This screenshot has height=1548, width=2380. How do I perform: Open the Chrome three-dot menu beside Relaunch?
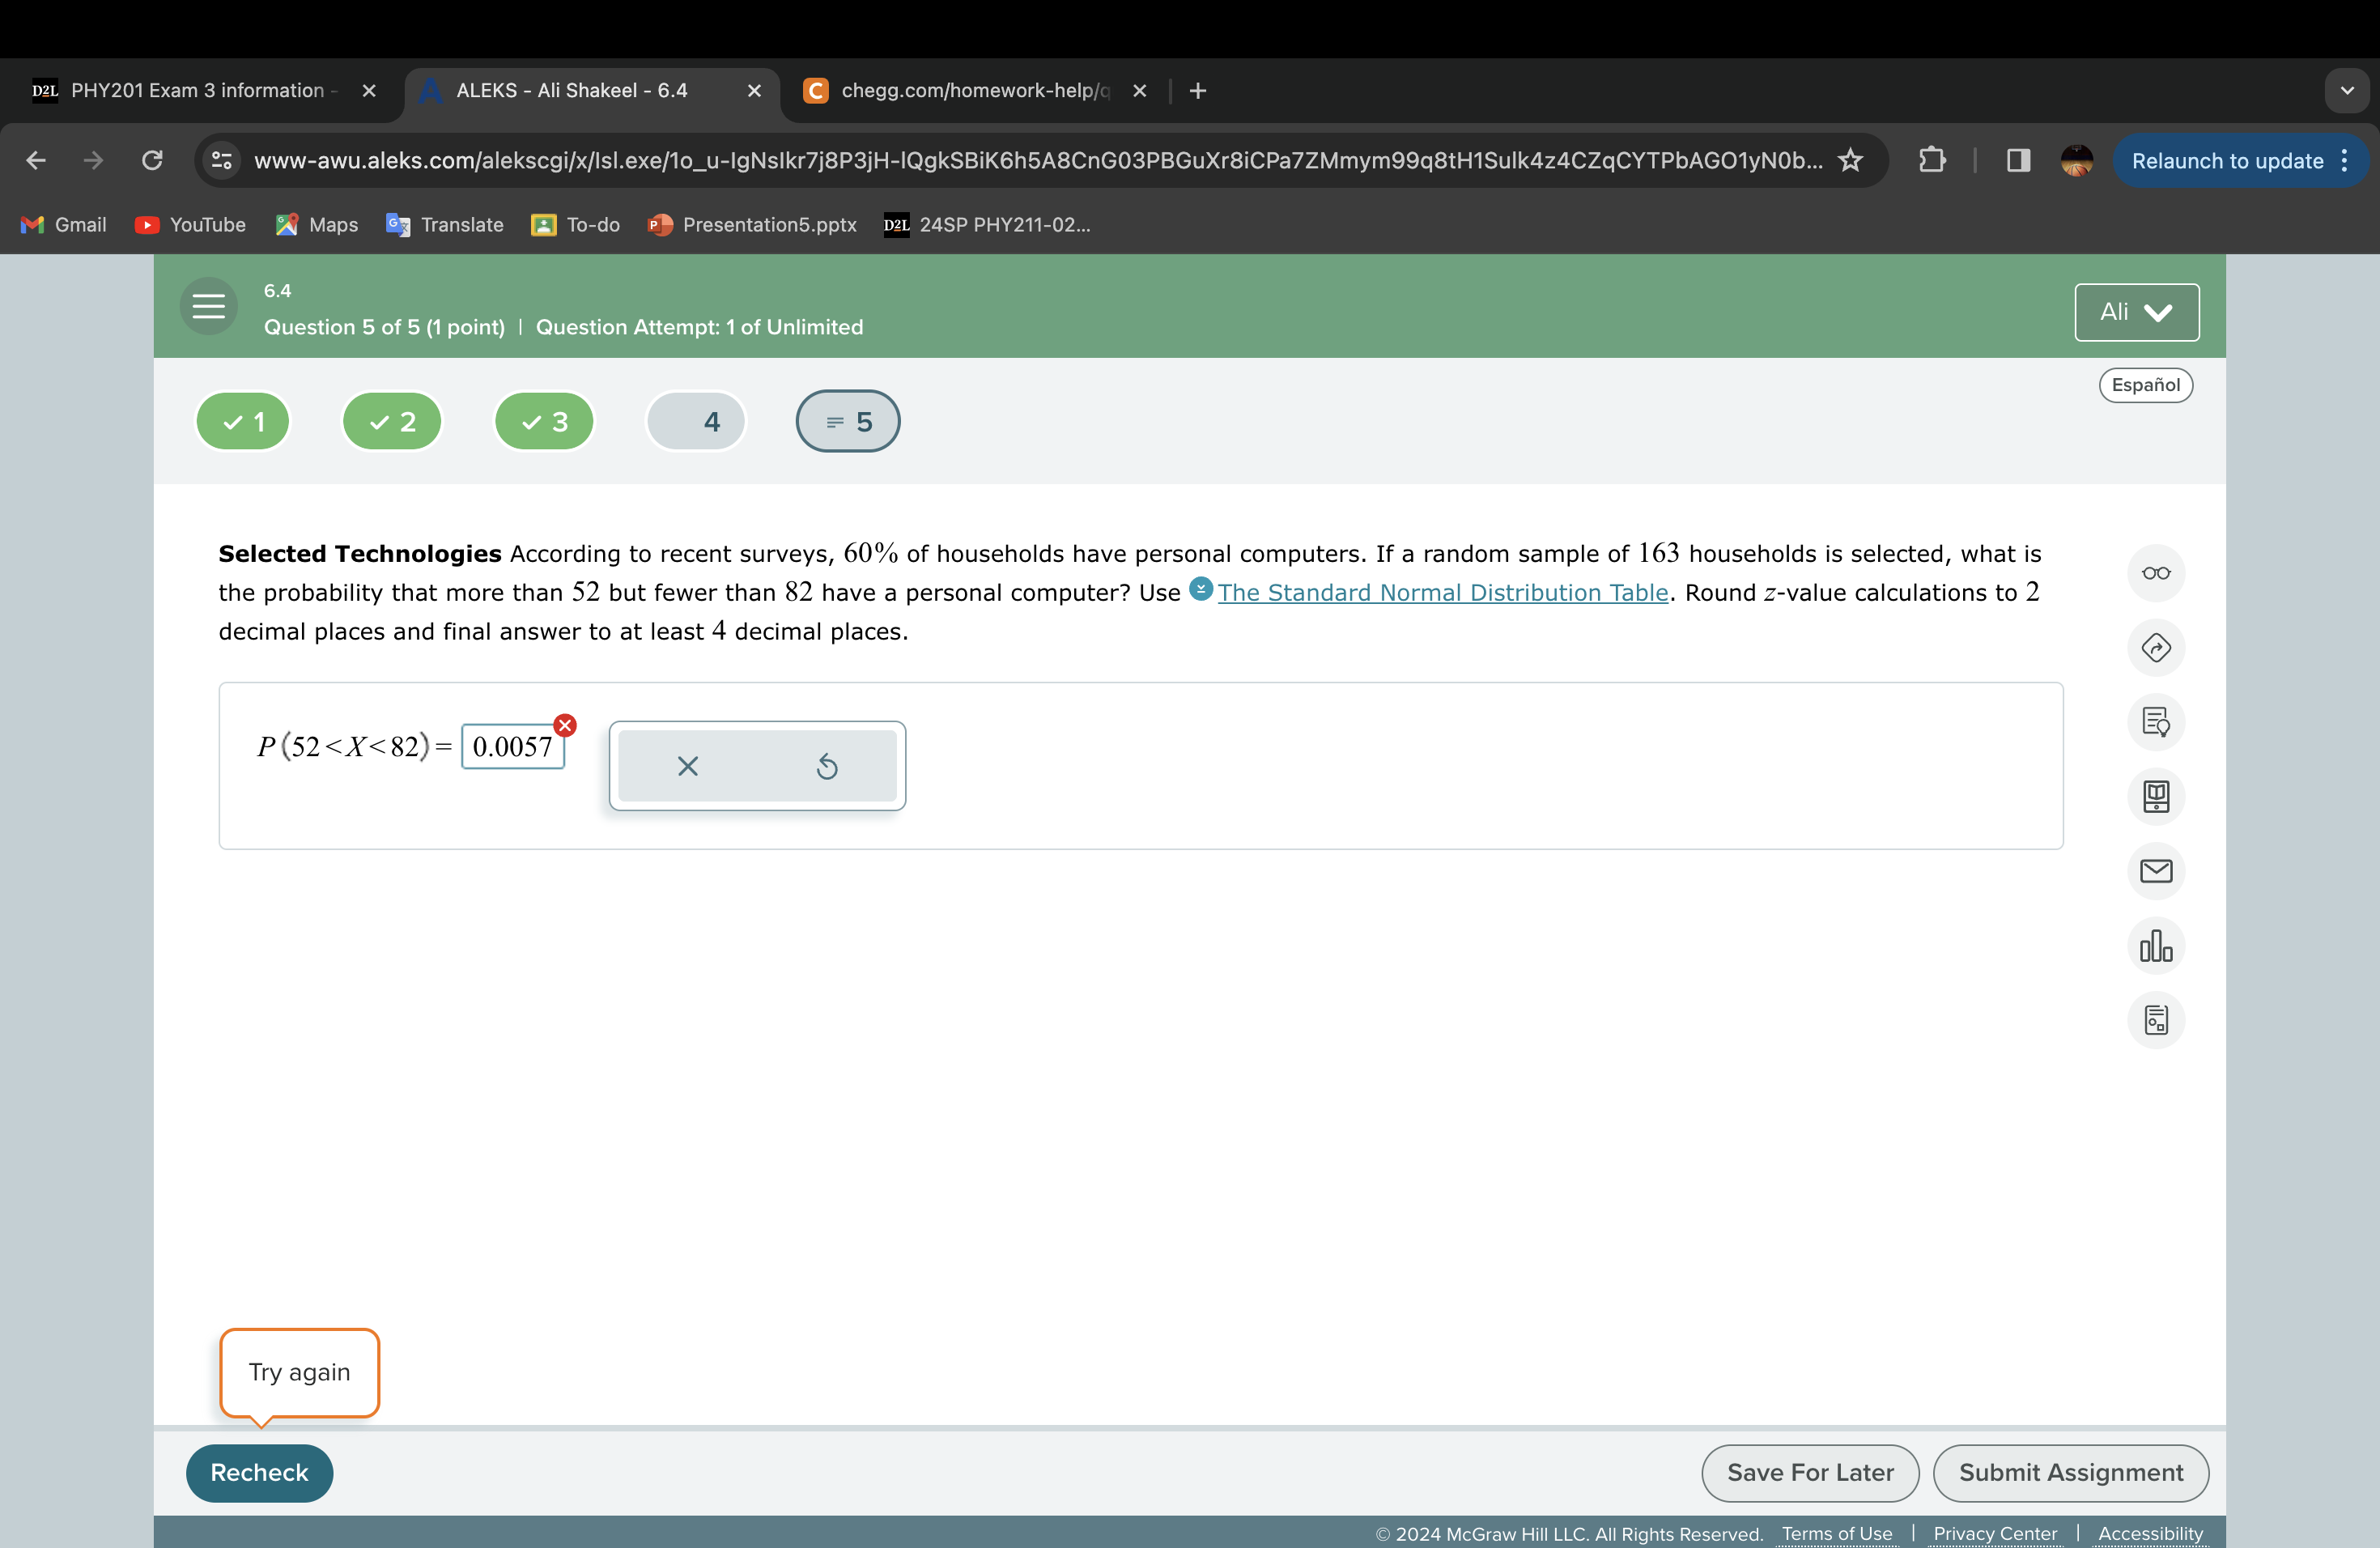click(2345, 161)
